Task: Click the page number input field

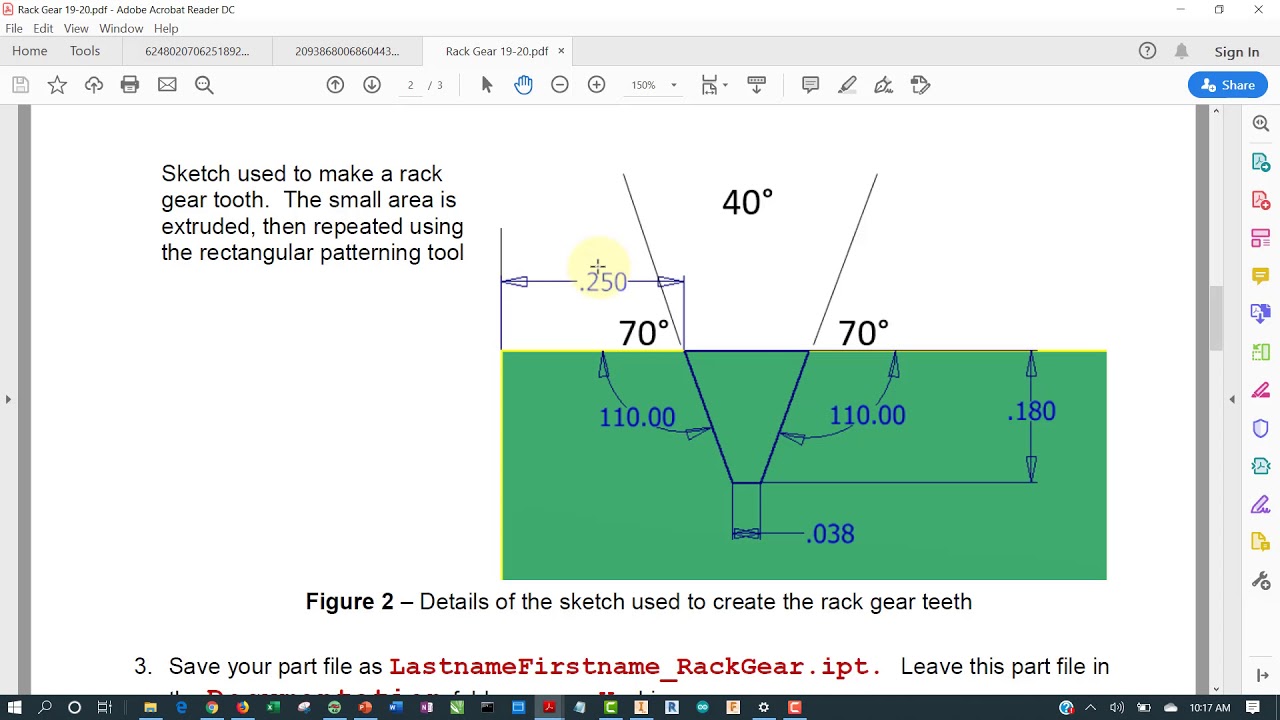Action: [x=410, y=85]
